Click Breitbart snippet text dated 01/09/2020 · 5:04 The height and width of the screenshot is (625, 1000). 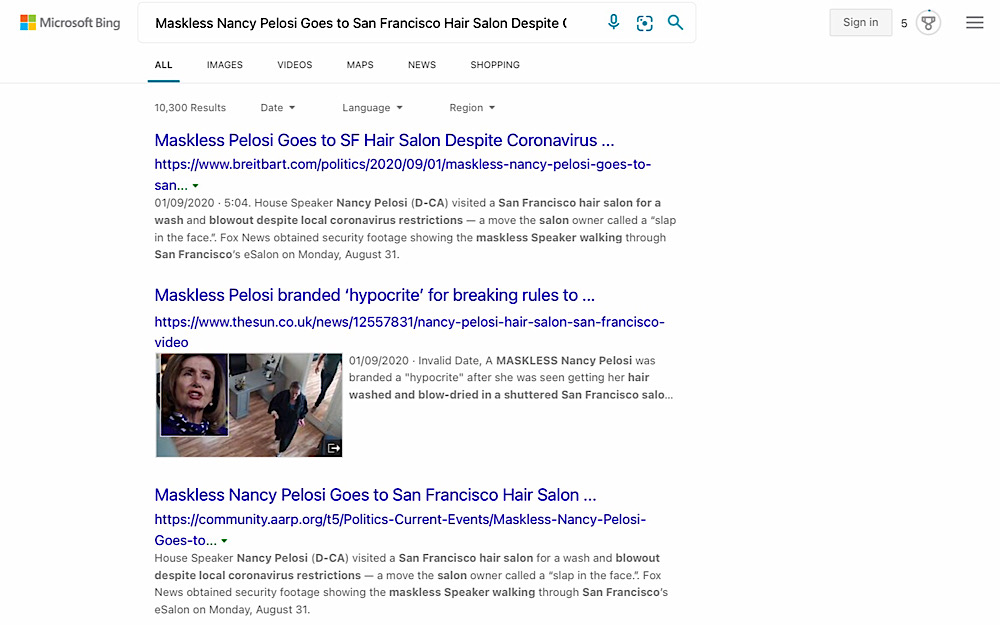[x=415, y=228]
